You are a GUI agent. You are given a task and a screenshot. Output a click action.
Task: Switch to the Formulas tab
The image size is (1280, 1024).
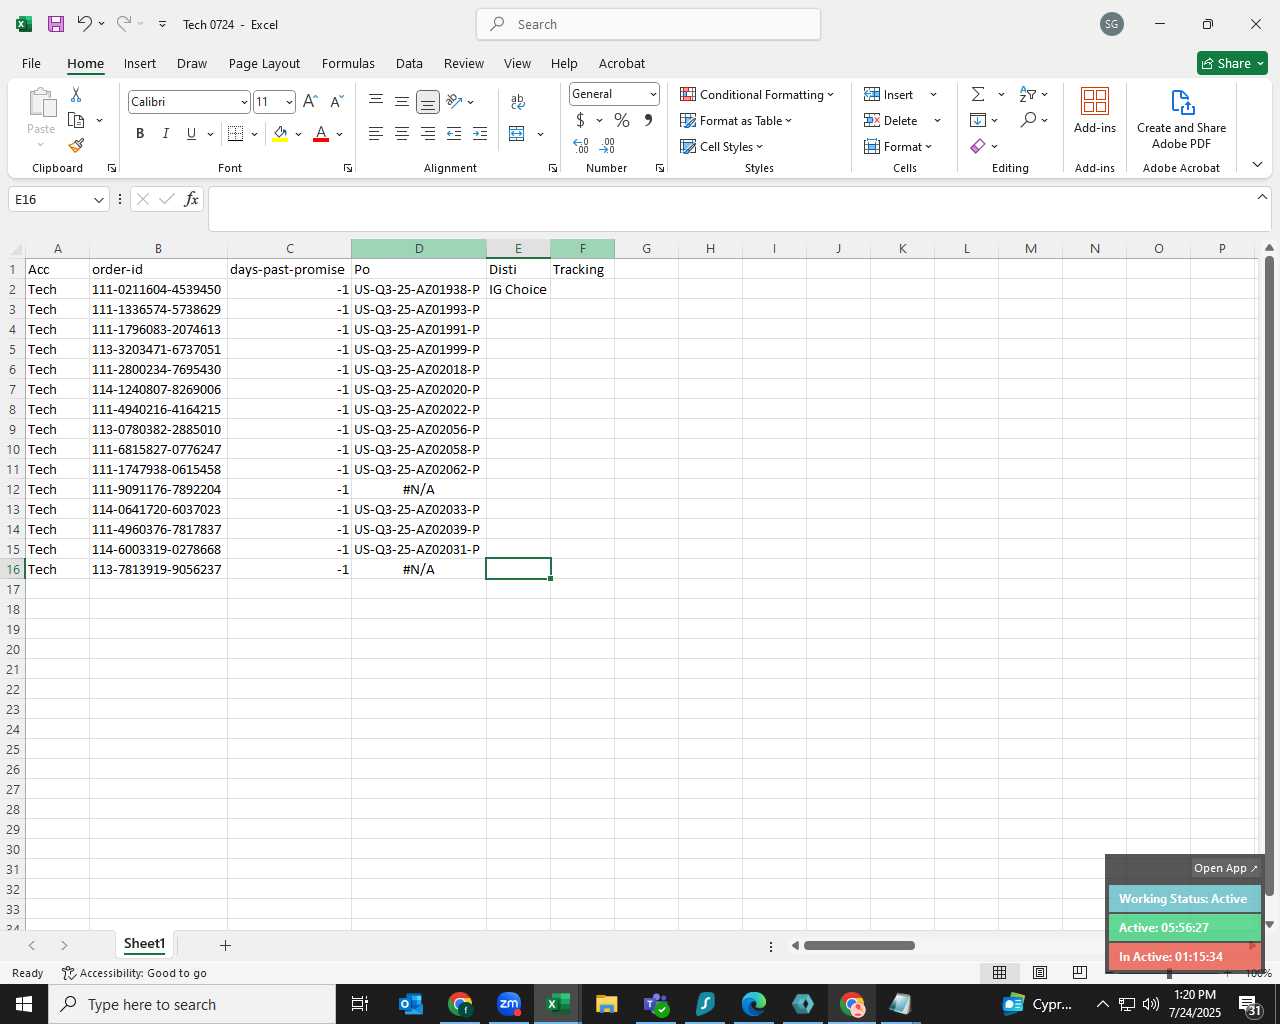[348, 63]
